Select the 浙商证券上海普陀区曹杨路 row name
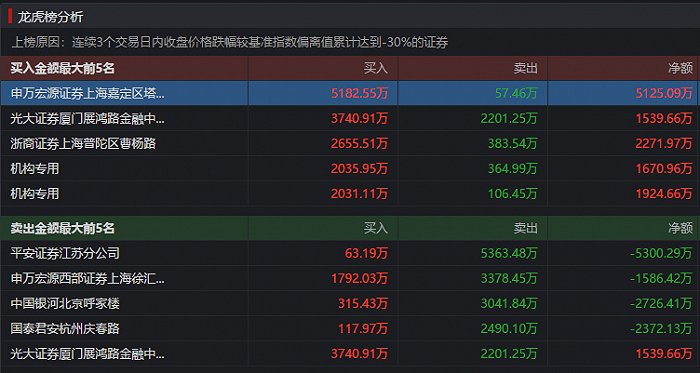 coord(83,143)
